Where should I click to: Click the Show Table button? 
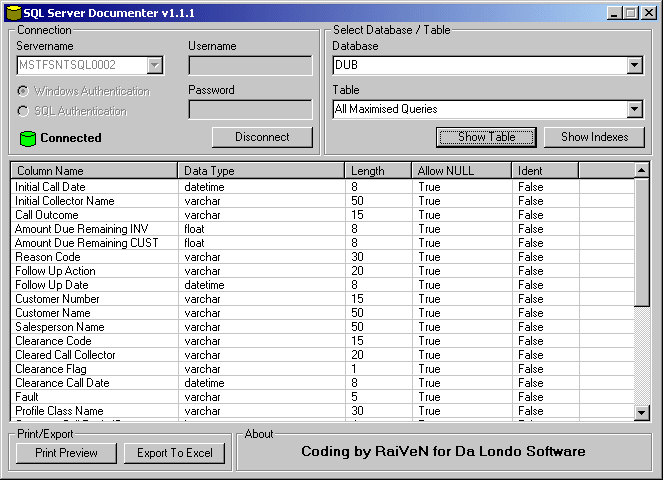pos(486,137)
